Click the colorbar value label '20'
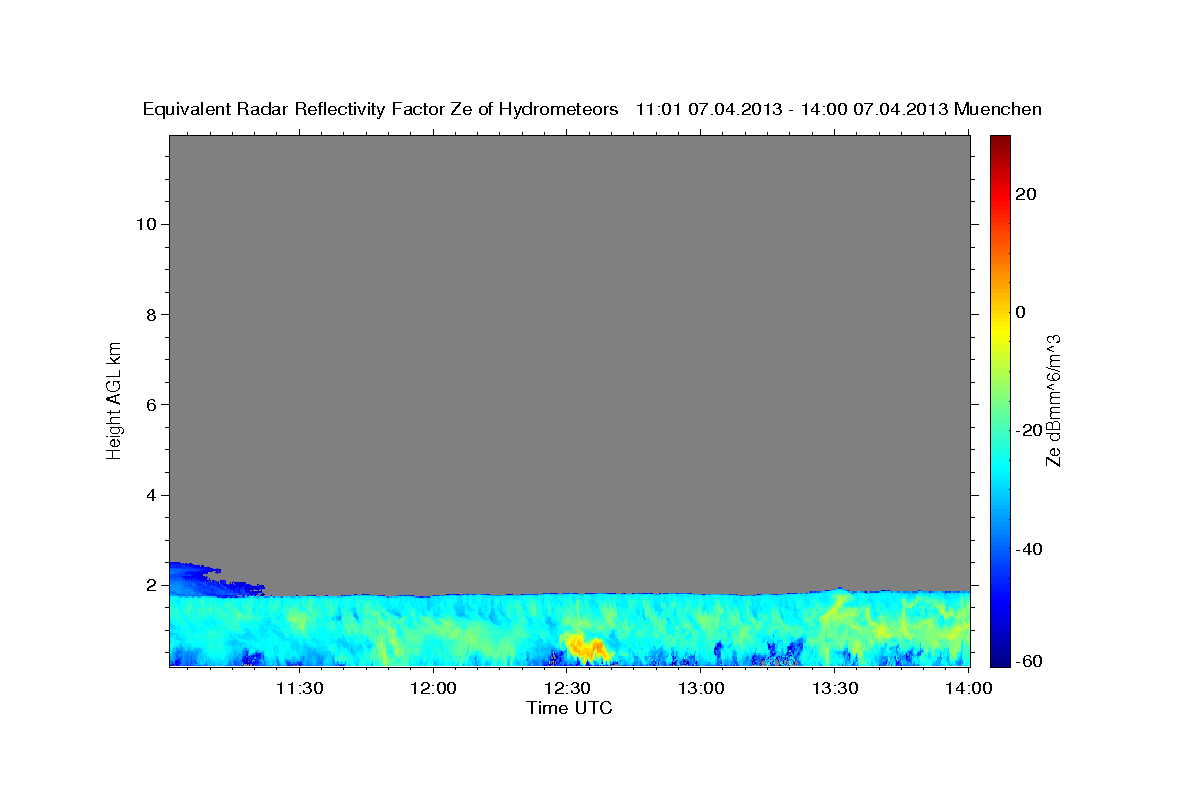The image size is (1200, 800). click(1026, 194)
